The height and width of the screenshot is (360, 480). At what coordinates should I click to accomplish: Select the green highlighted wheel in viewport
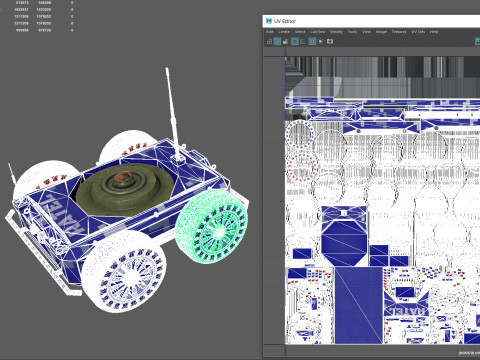click(212, 227)
